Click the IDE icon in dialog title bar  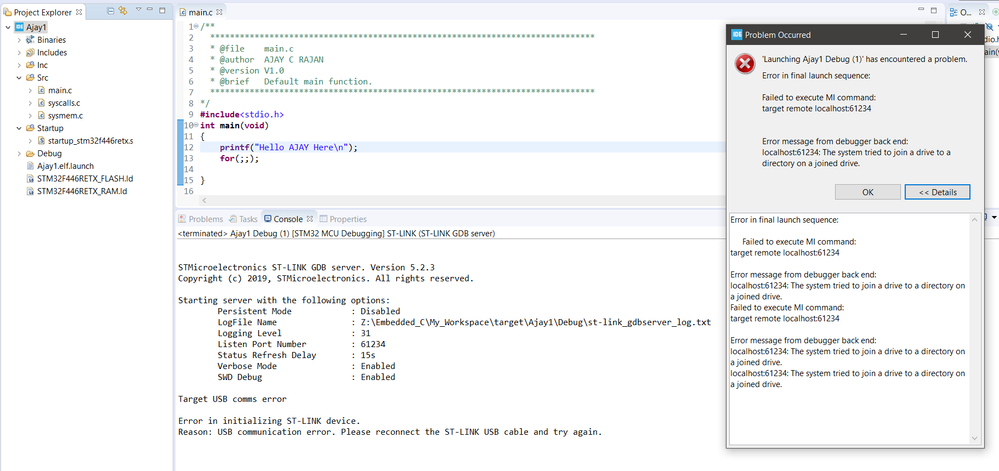click(737, 34)
